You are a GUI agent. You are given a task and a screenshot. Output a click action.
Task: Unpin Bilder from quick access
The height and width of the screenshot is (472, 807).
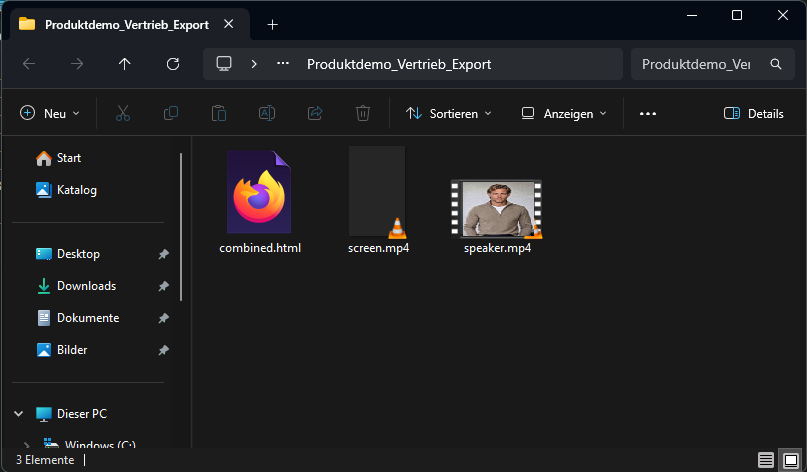click(x=163, y=350)
